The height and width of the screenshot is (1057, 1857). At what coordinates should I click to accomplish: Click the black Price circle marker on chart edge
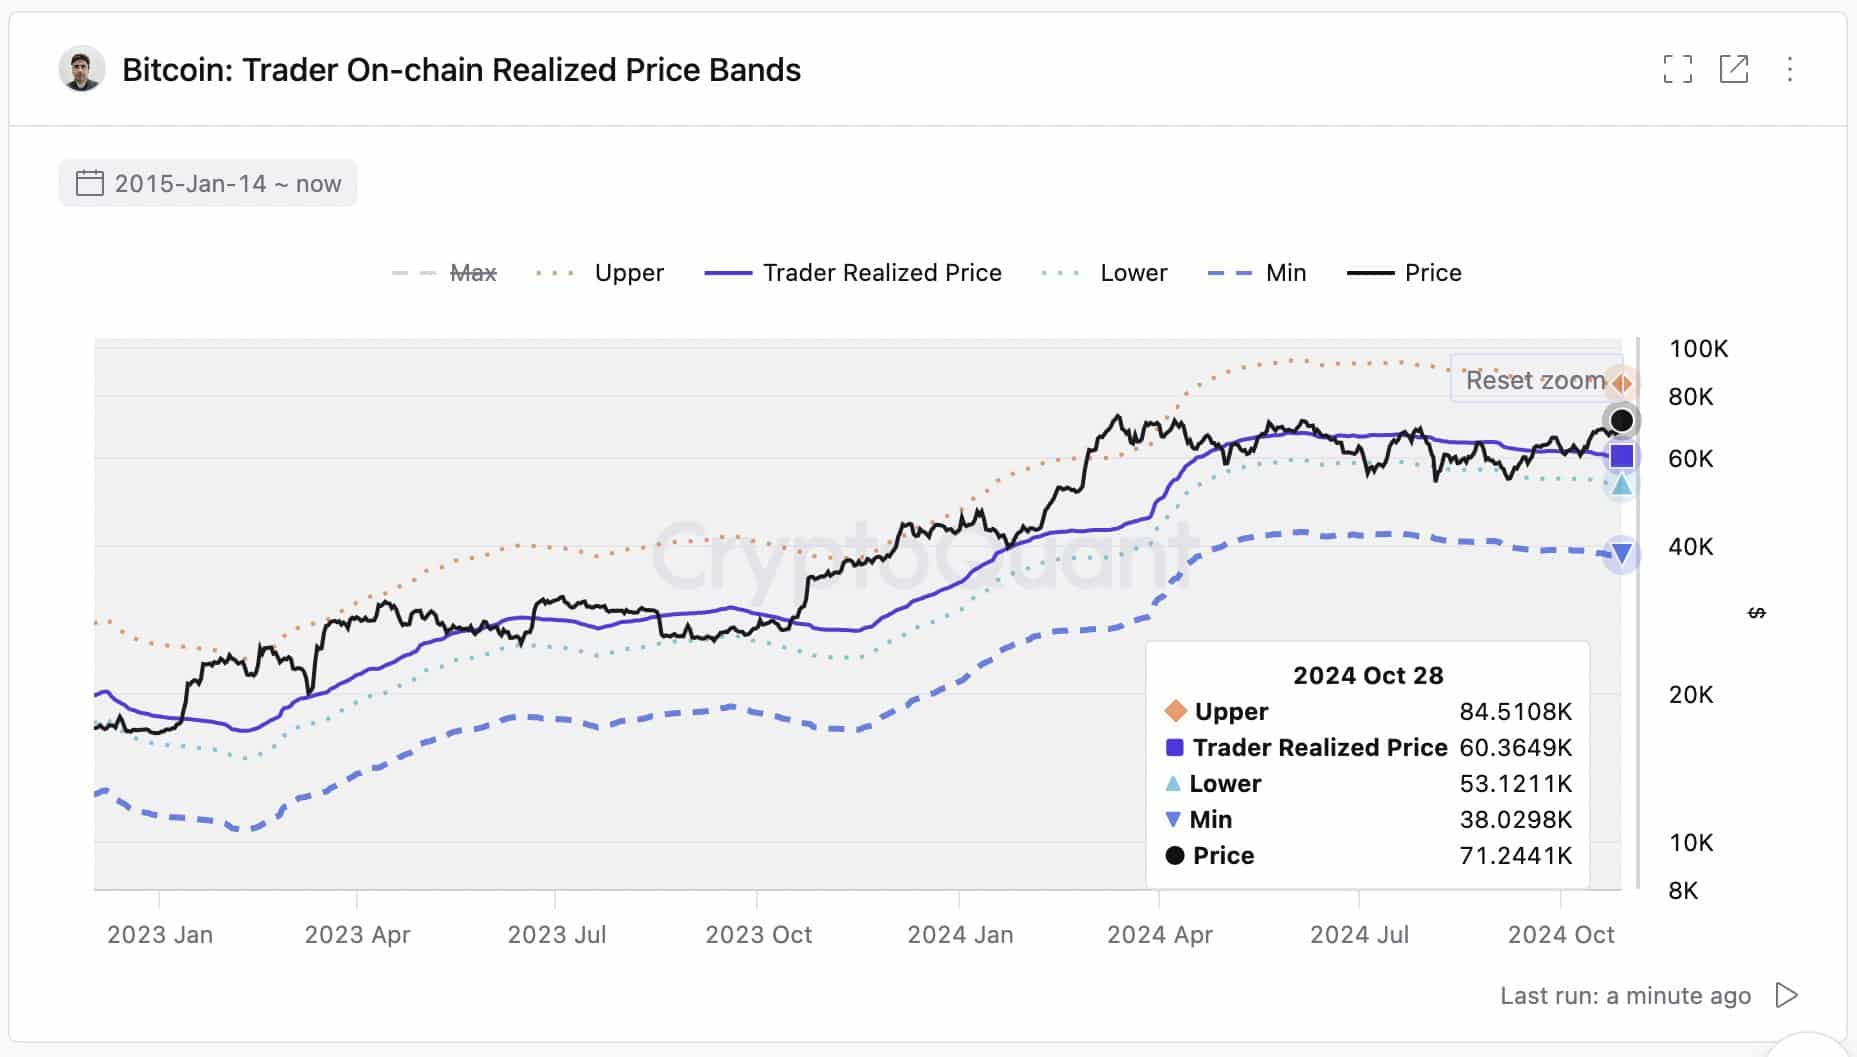(x=1621, y=420)
